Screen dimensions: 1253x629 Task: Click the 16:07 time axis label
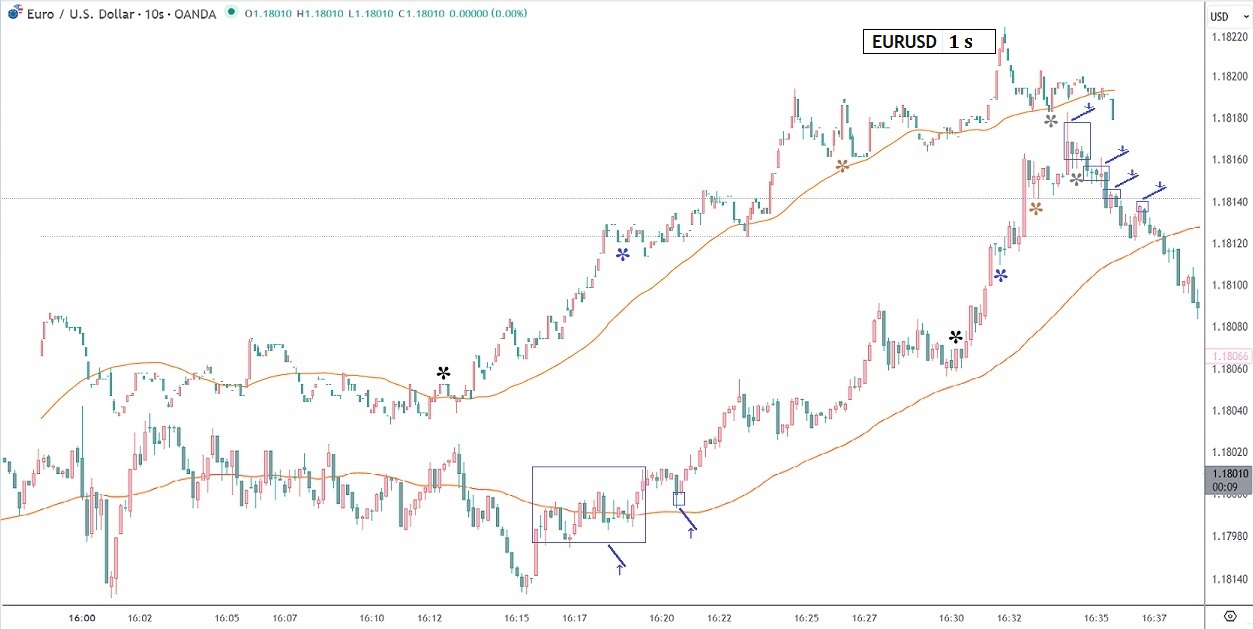coord(286,619)
